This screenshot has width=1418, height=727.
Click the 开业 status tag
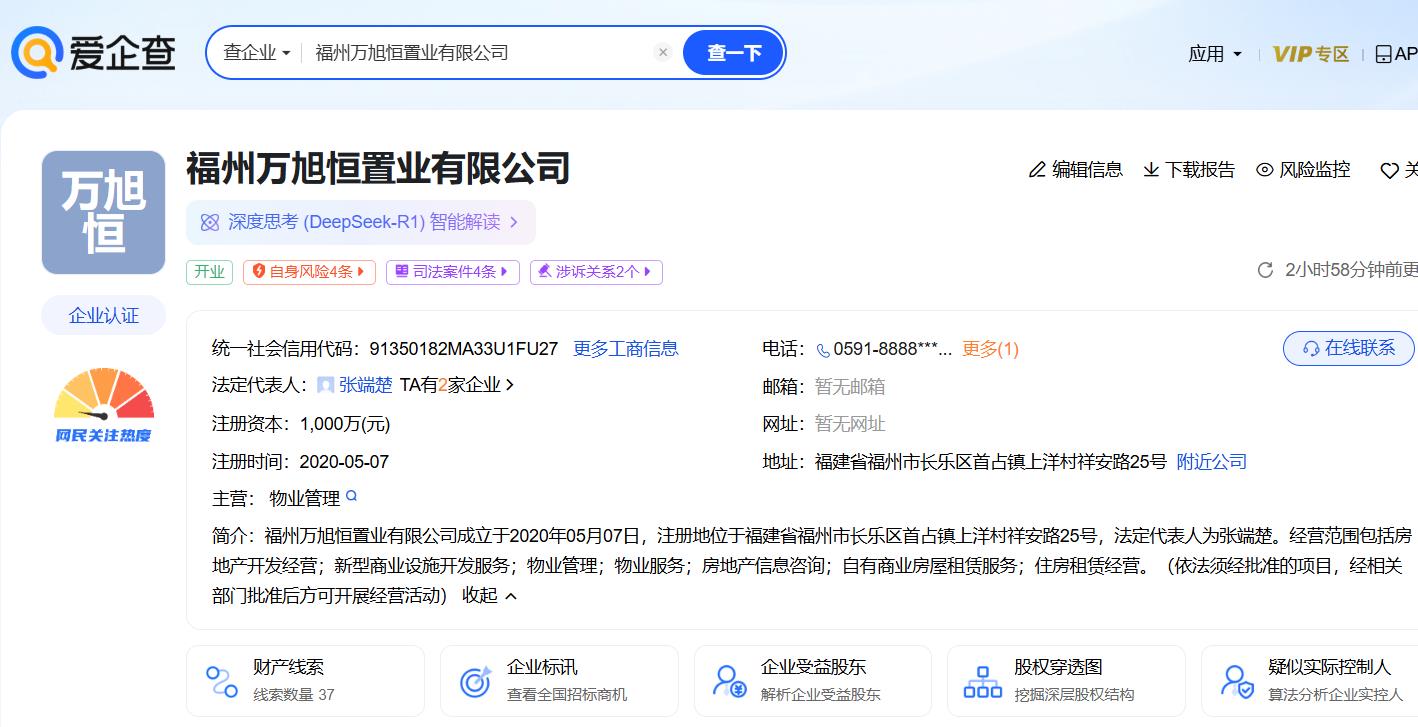(209, 272)
